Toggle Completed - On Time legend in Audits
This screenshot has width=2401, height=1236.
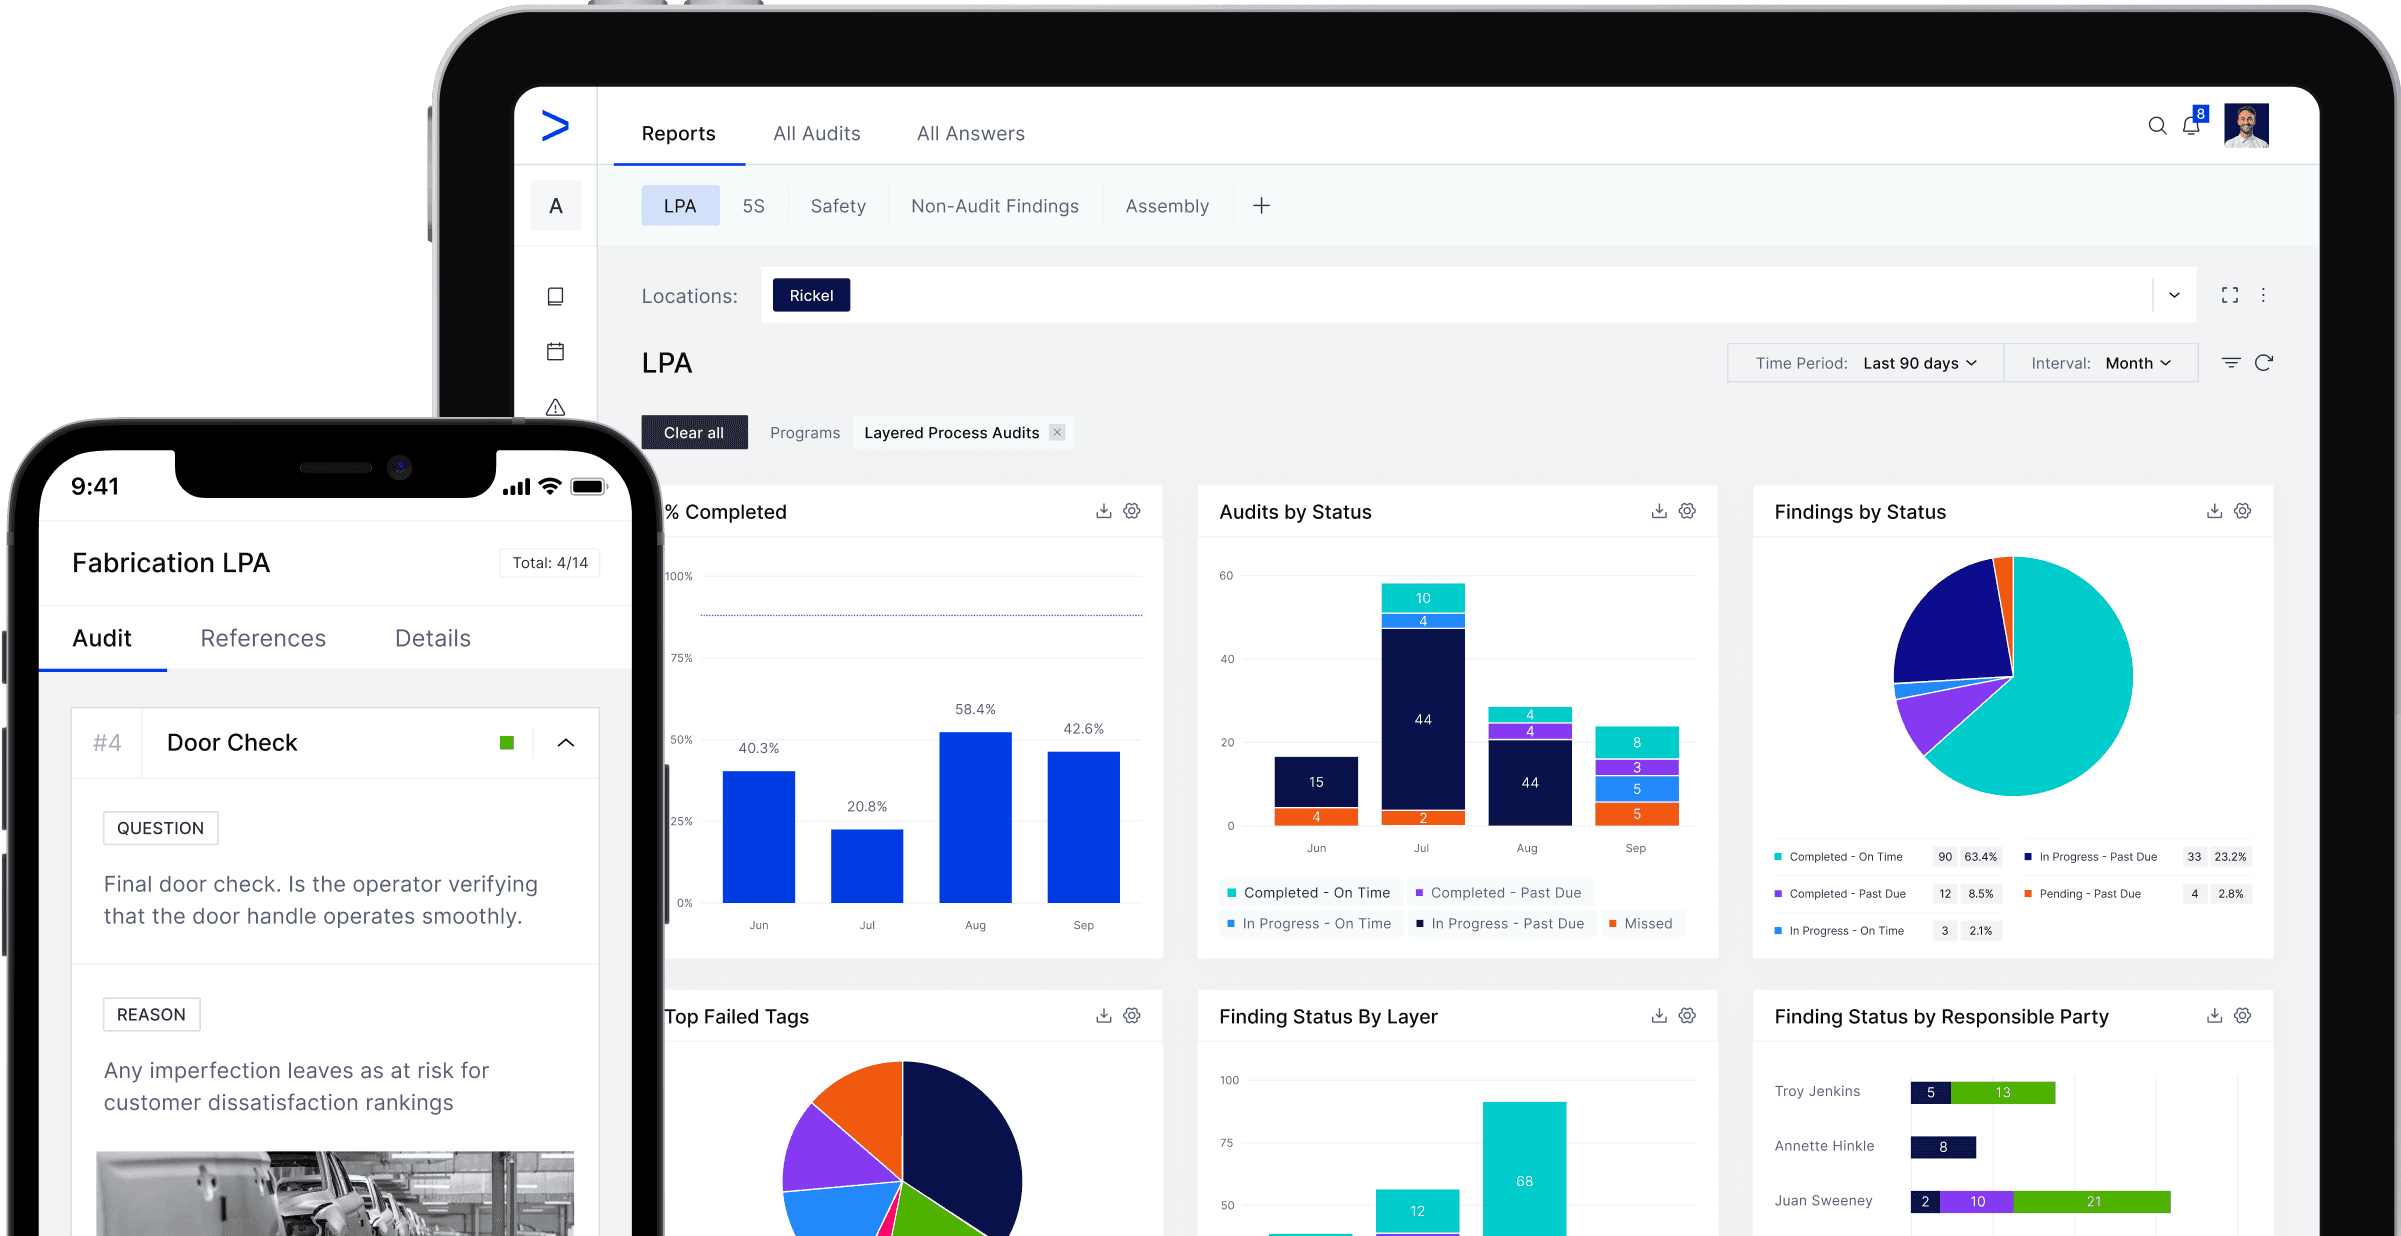(x=1309, y=892)
